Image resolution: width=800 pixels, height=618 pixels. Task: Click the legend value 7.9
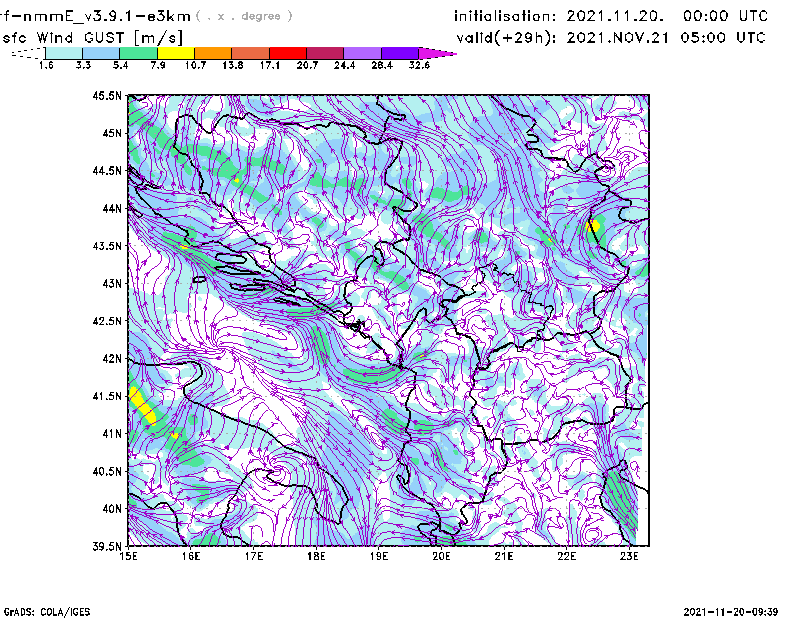158,65
